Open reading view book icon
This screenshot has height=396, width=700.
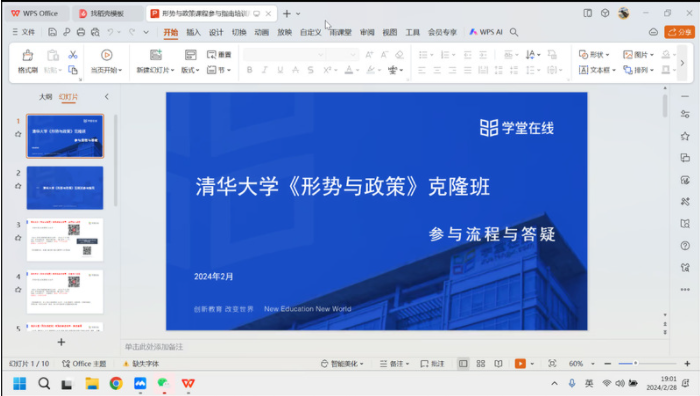click(498, 364)
